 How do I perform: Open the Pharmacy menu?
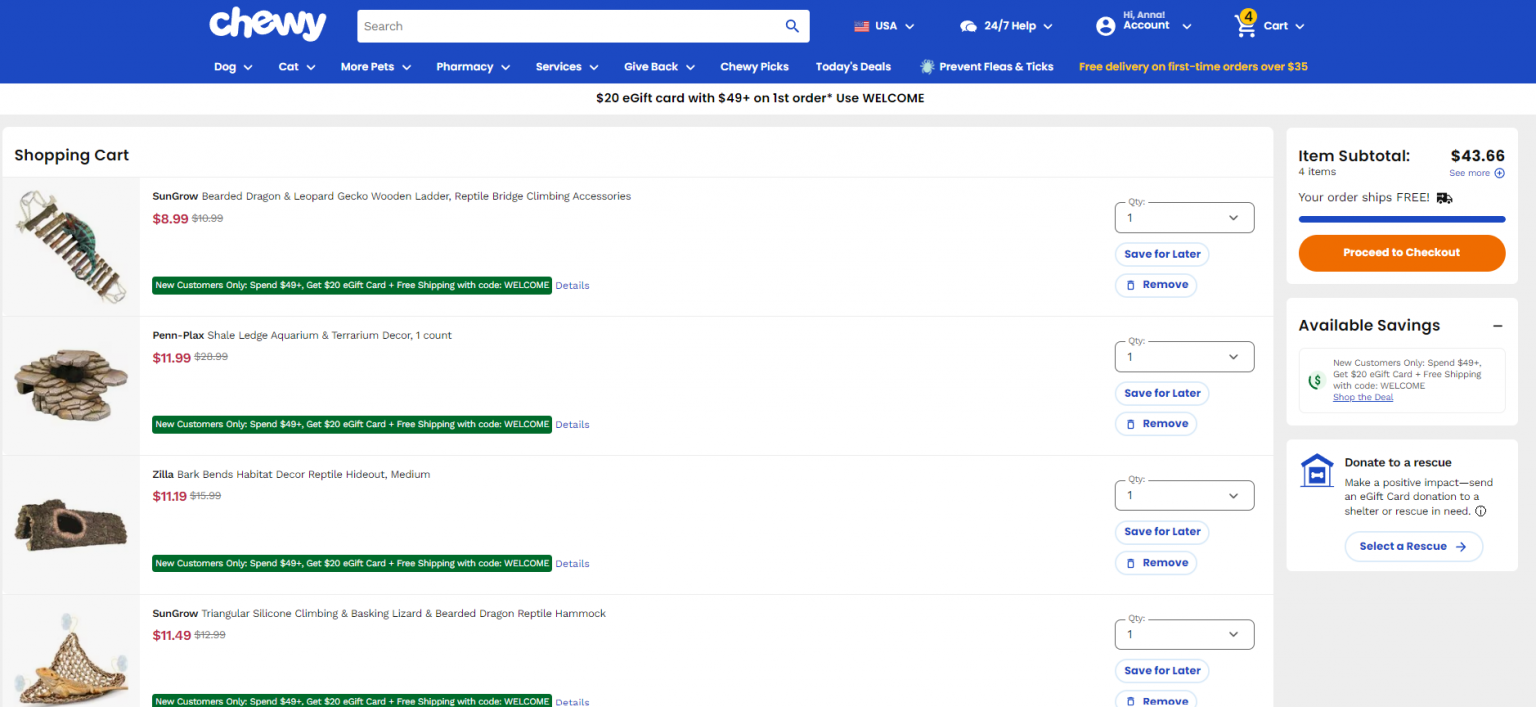[473, 67]
